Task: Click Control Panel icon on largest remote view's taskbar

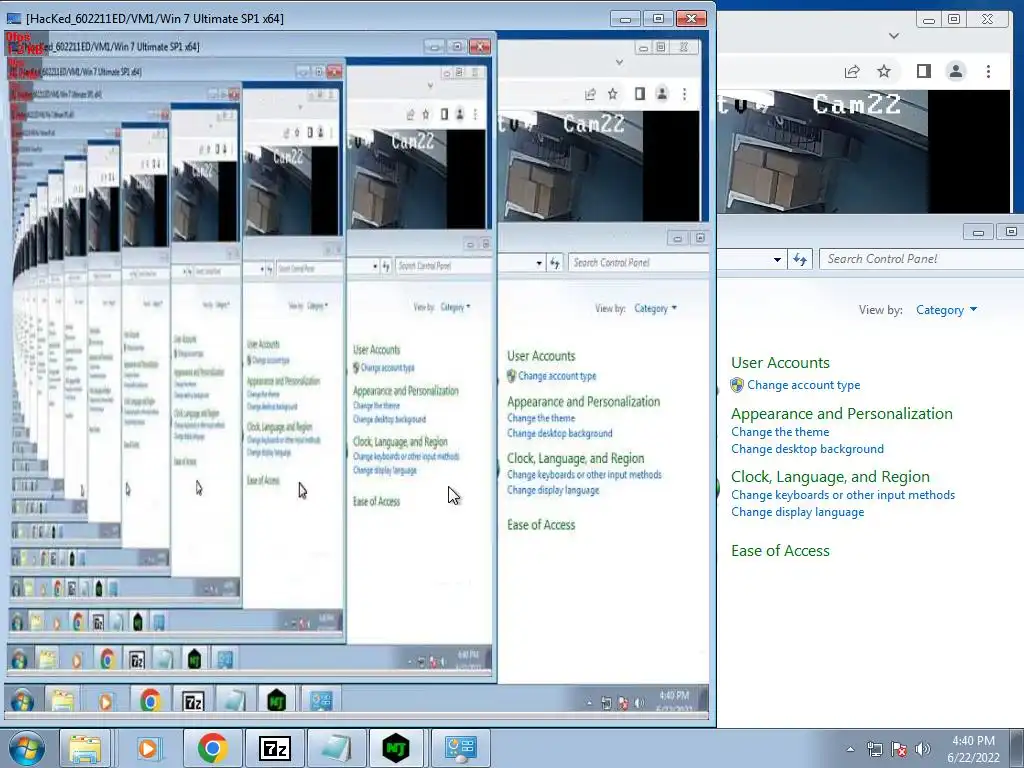Action: (x=321, y=701)
